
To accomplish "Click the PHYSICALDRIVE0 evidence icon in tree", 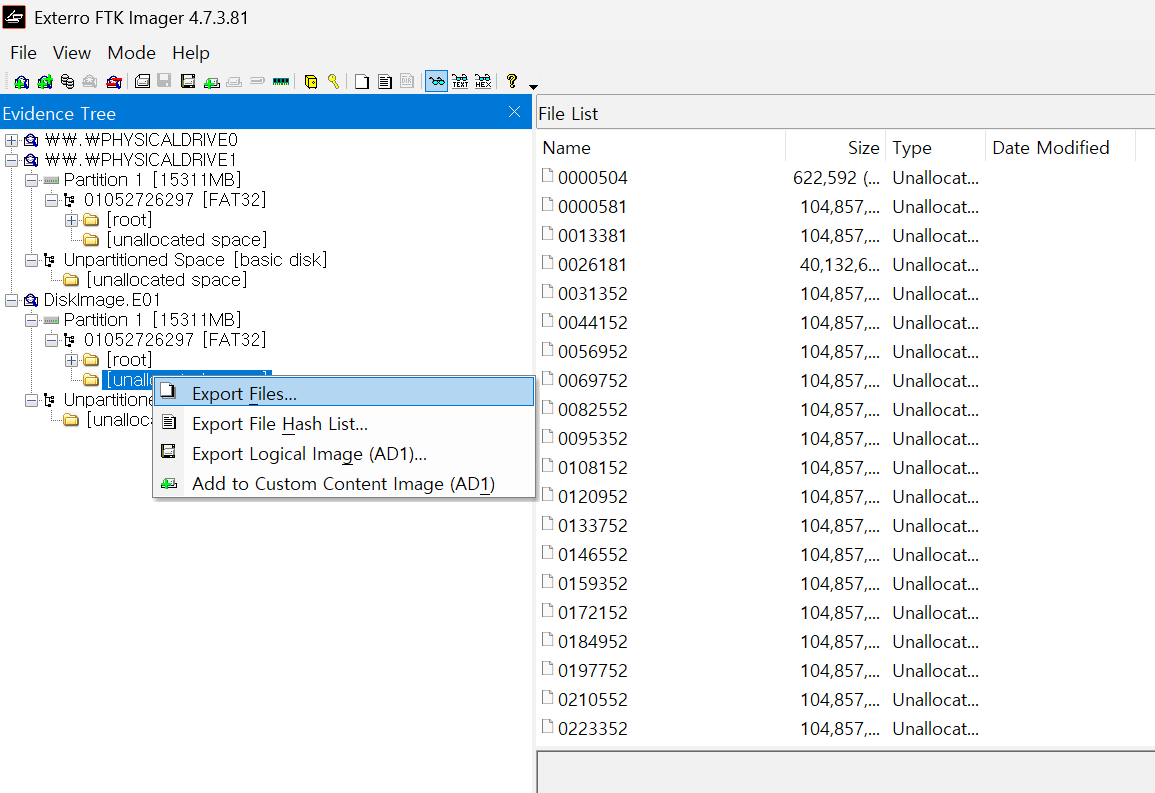I will pyautogui.click(x=31, y=140).
